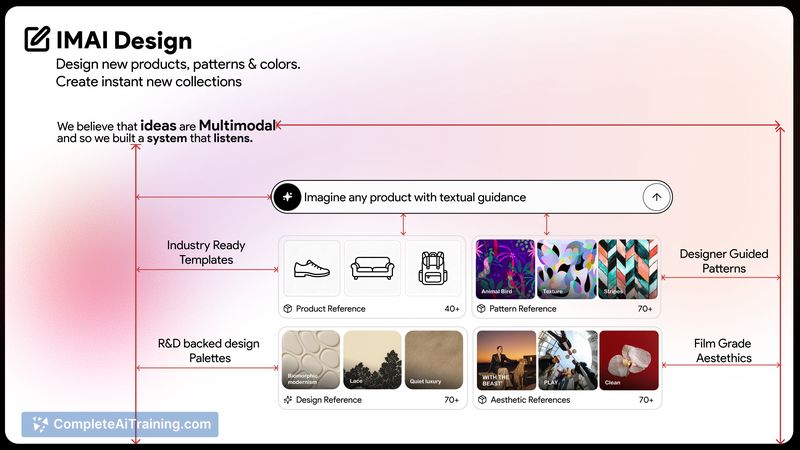Choose the Animal Bird pattern thumbnail
Image resolution: width=800 pixels, height=450 pixels.
point(505,268)
